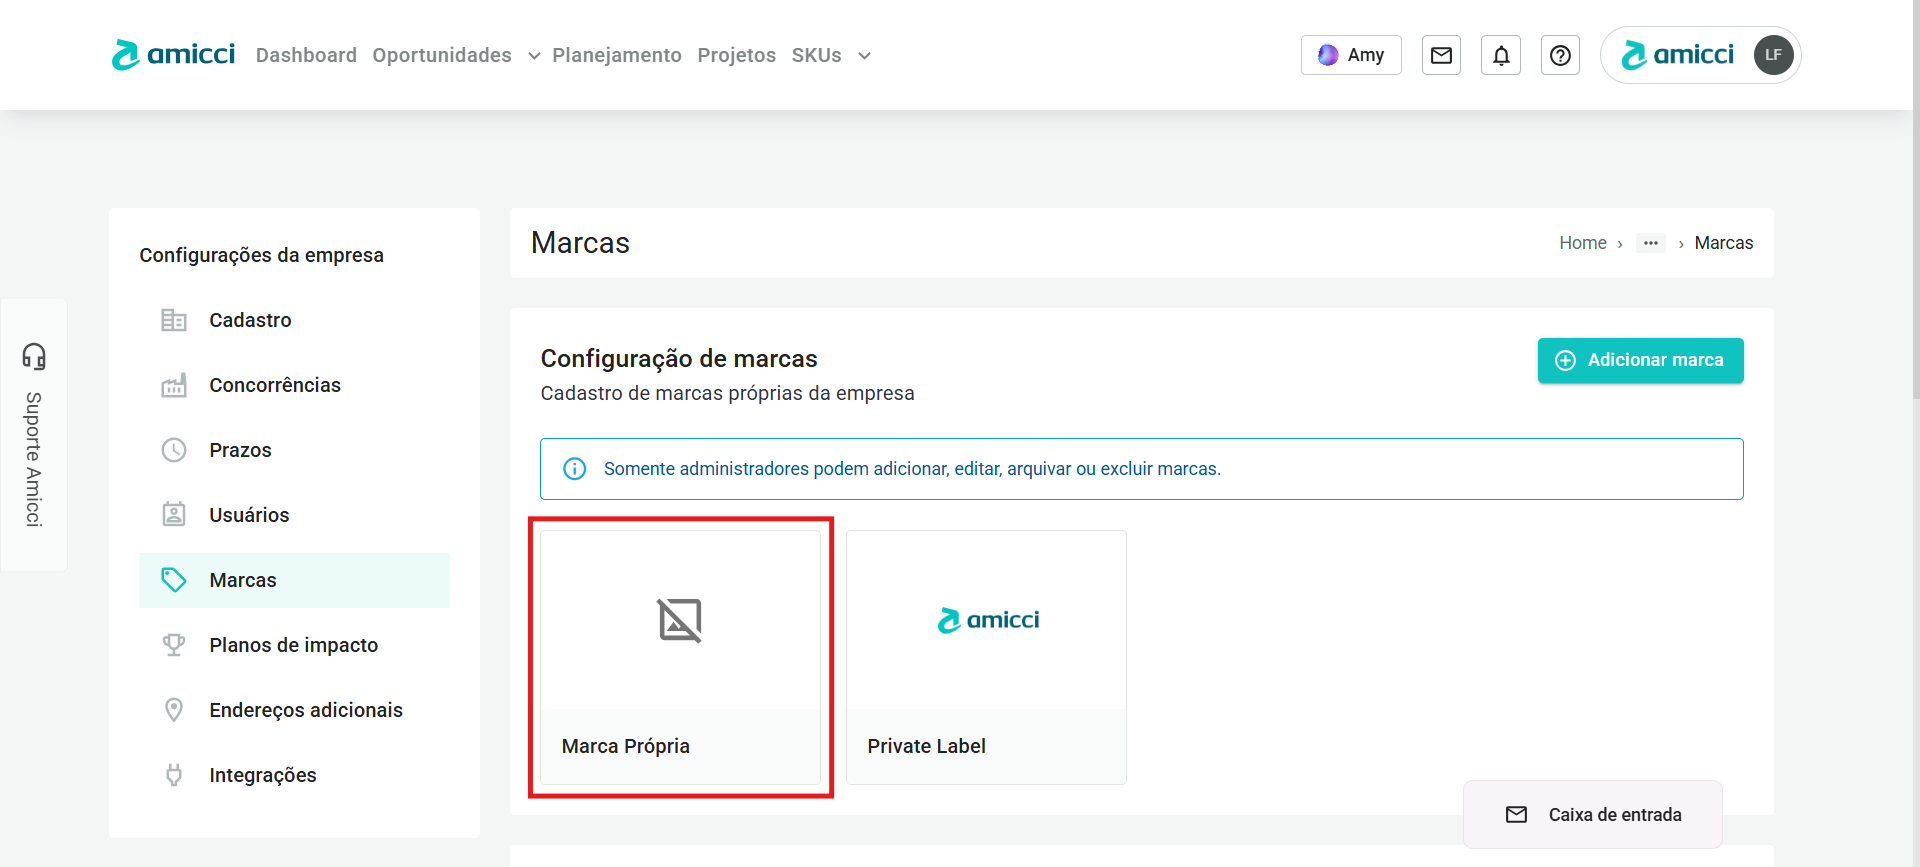Screen dimensions: 1920x867
Task: Follow the Home breadcrumb link
Action: (x=1582, y=243)
